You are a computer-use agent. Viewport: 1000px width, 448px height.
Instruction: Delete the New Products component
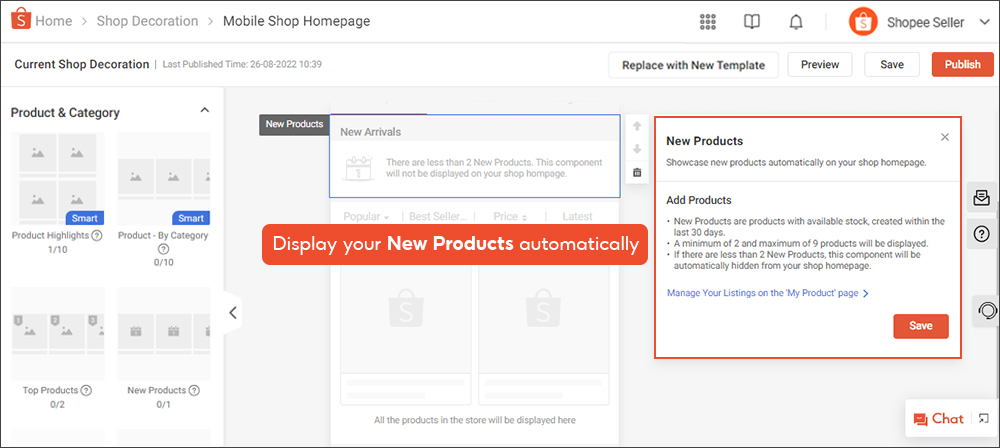(637, 172)
